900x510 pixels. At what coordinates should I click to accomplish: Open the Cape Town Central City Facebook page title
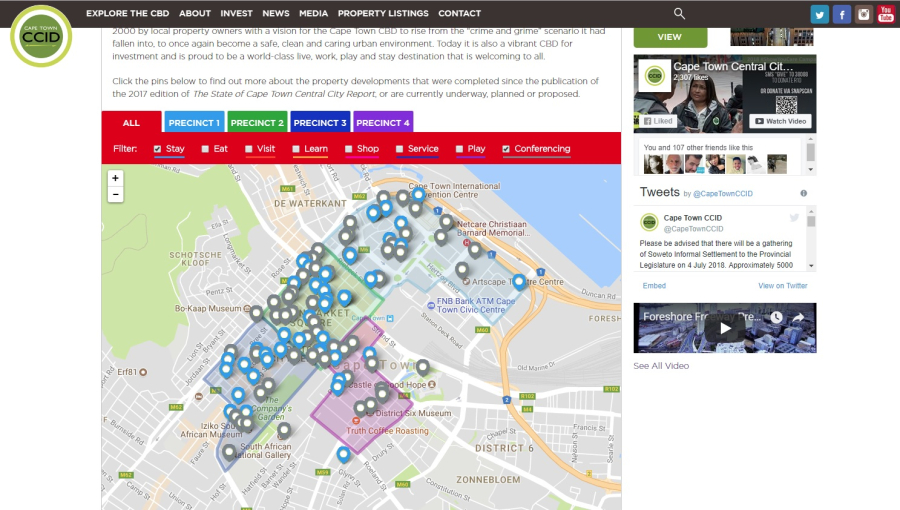[x=733, y=67]
